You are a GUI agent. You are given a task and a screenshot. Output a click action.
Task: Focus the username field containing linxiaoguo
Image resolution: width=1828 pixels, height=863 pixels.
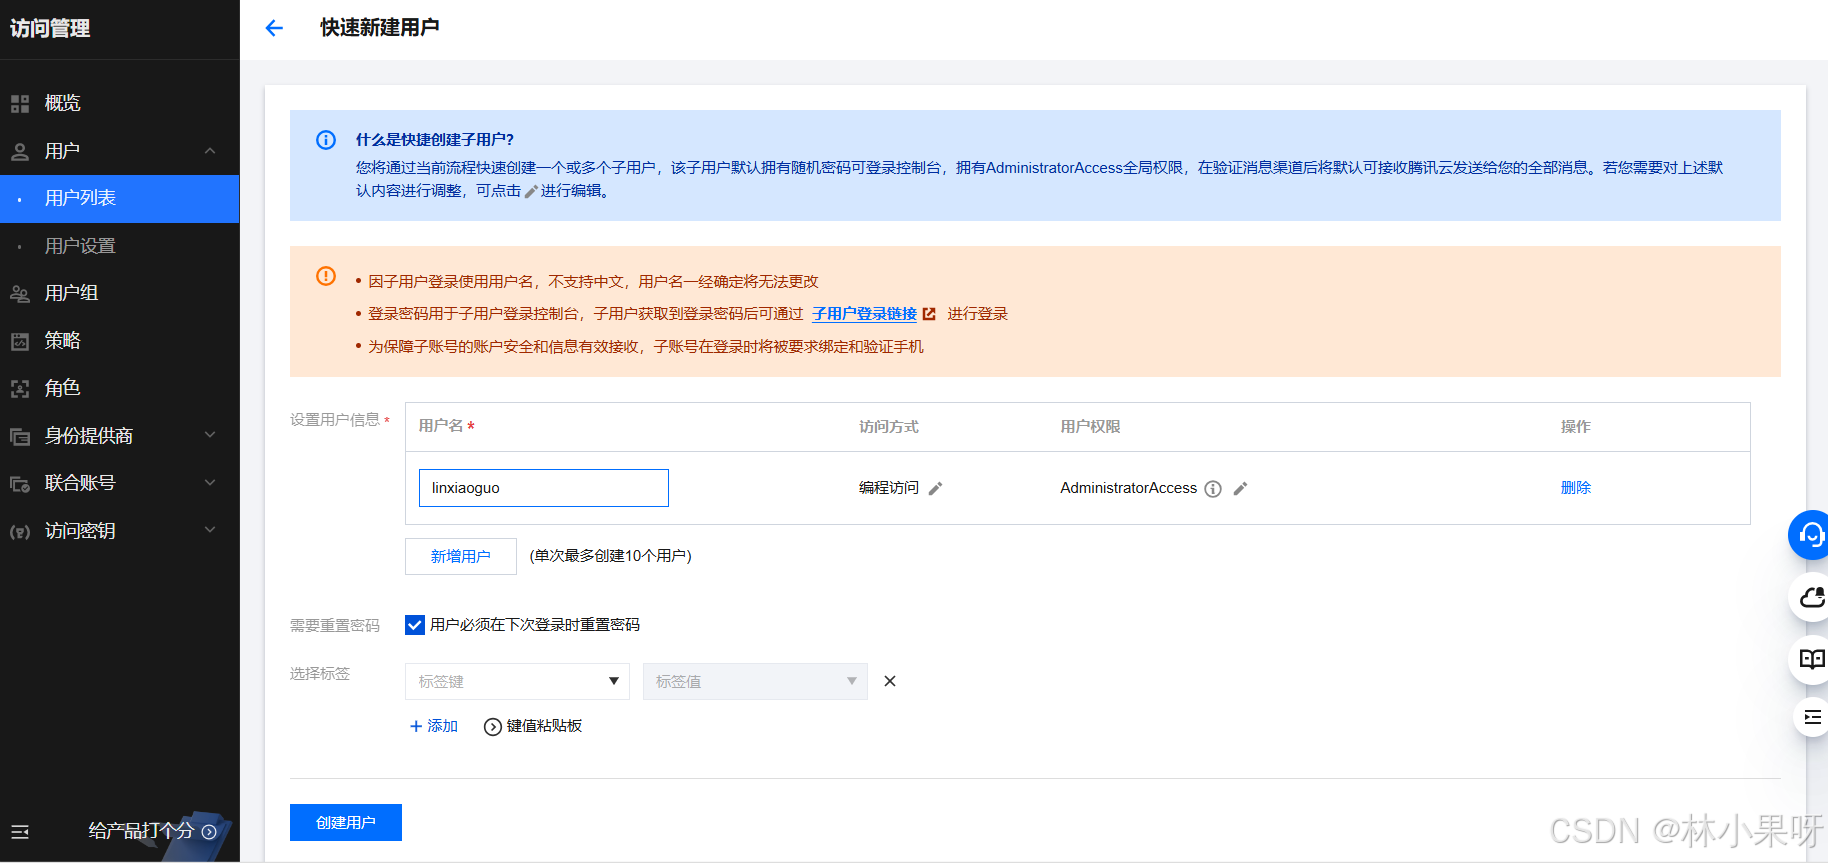(544, 488)
